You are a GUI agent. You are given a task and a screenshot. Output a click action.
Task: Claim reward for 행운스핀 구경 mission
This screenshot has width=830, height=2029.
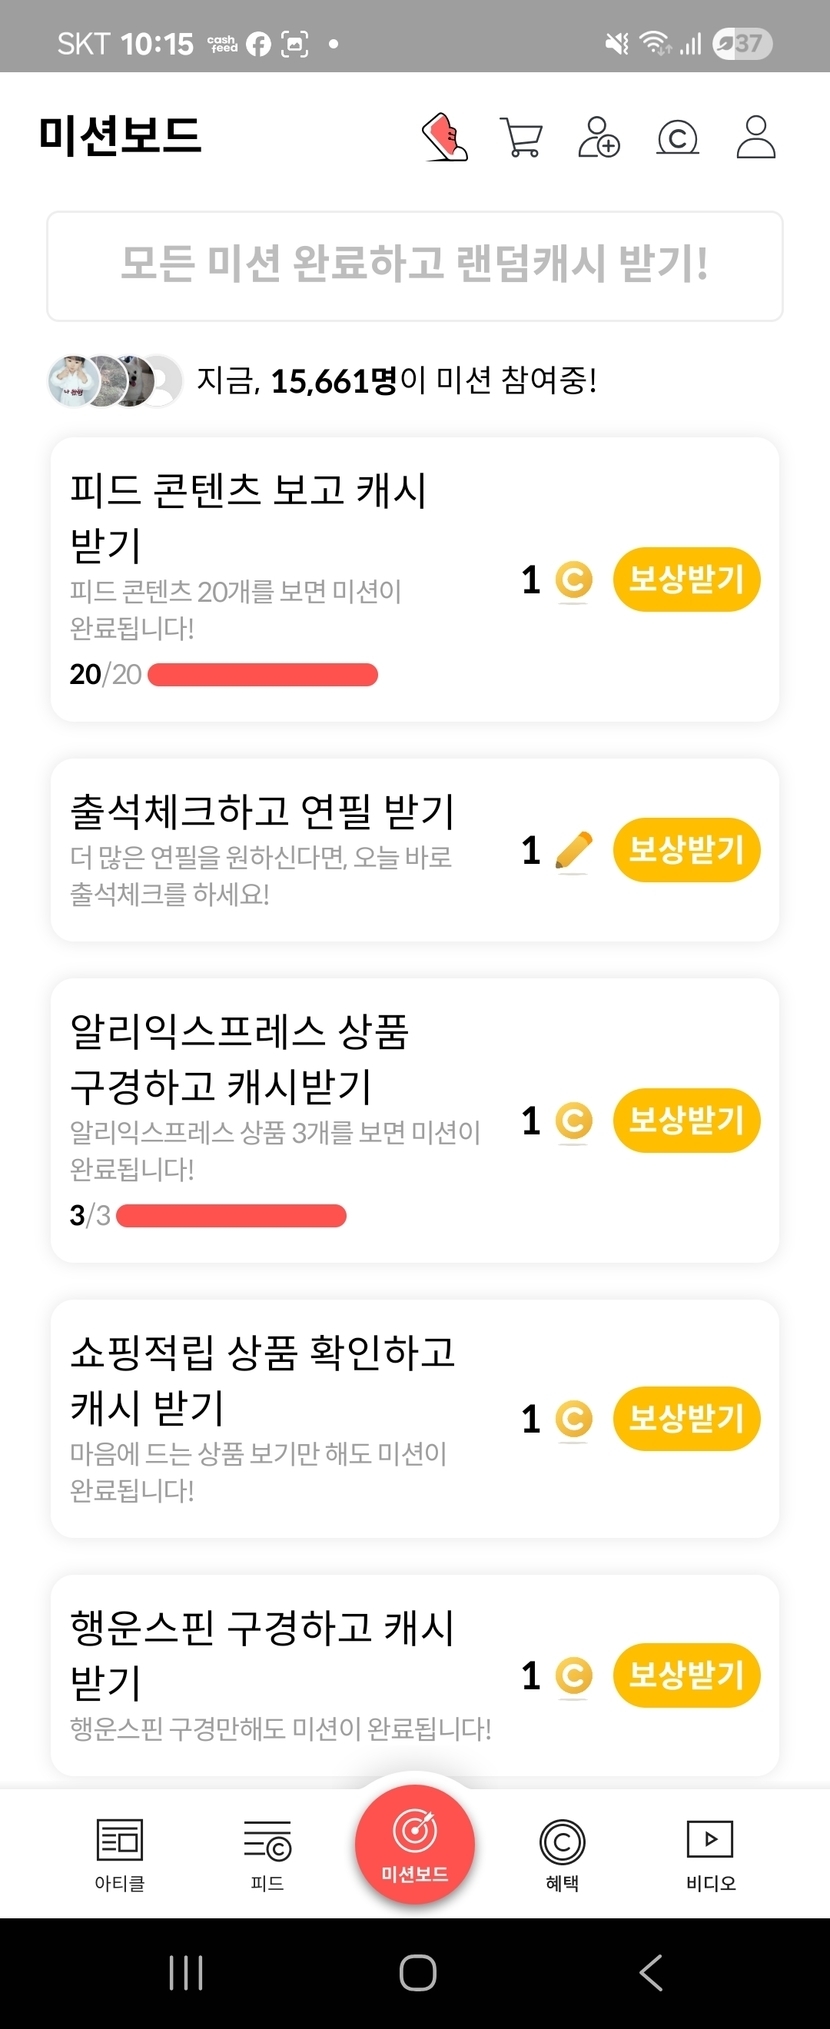[686, 1675]
